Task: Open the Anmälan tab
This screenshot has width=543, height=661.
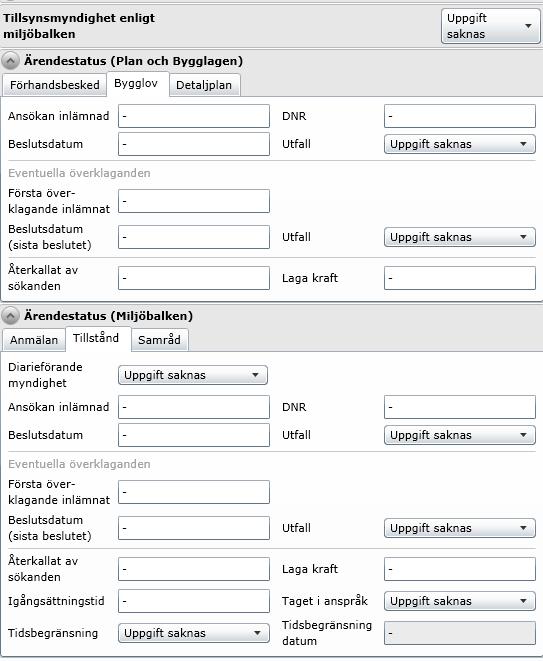Action: pyautogui.click(x=34, y=340)
